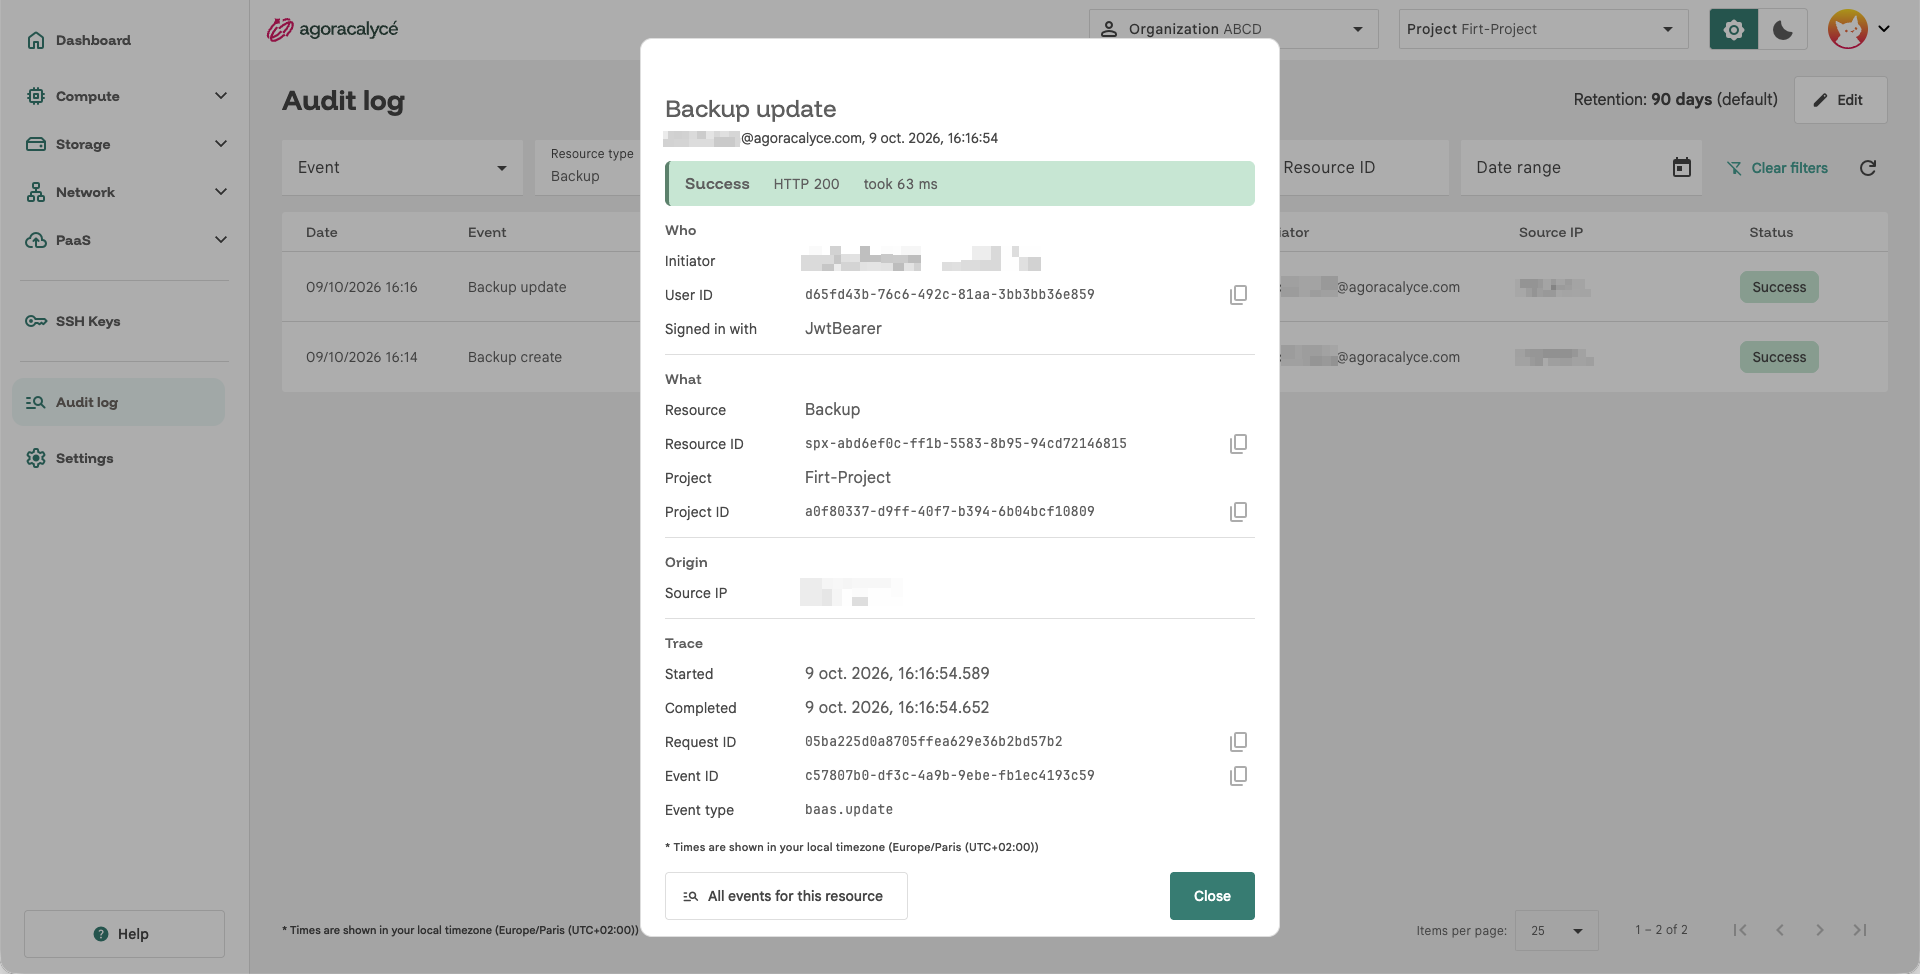Viewport: 1920px width, 974px height.
Task: View all events for this resource
Action: pyautogui.click(x=786, y=896)
